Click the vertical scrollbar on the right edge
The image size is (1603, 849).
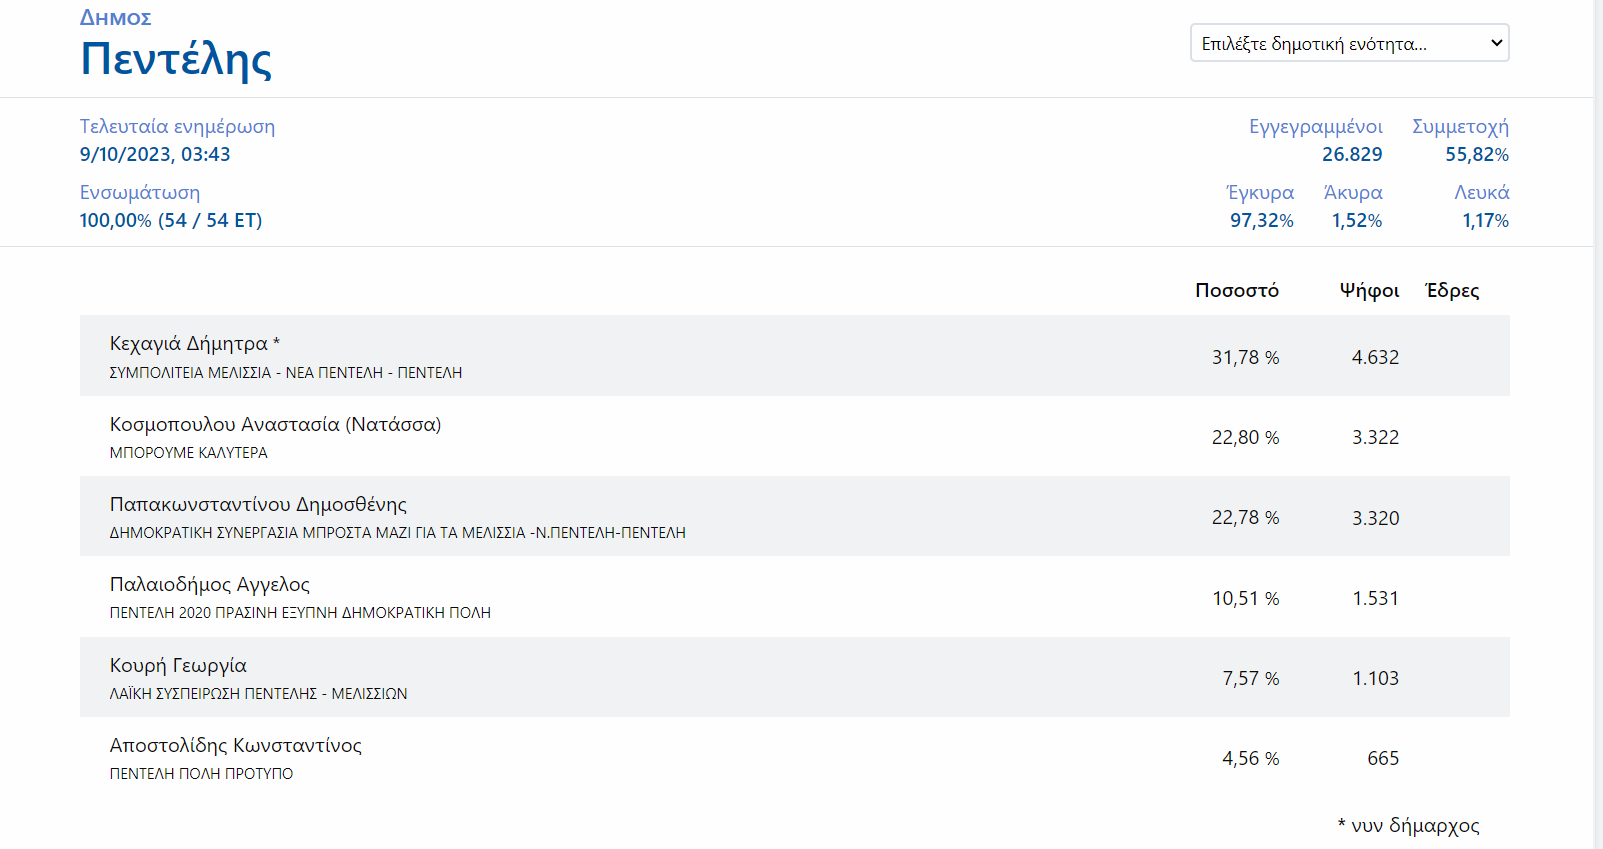(1598, 424)
